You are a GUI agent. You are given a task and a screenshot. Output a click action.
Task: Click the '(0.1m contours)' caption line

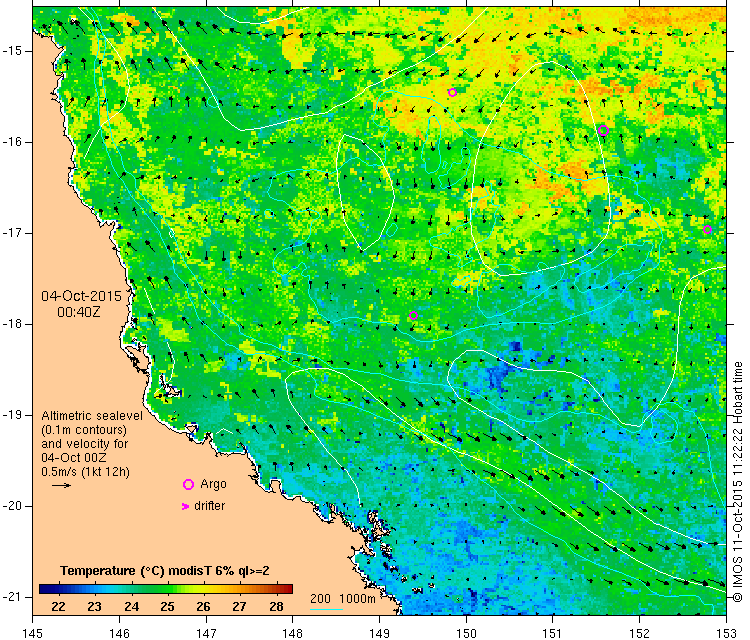pyautogui.click(x=84, y=430)
